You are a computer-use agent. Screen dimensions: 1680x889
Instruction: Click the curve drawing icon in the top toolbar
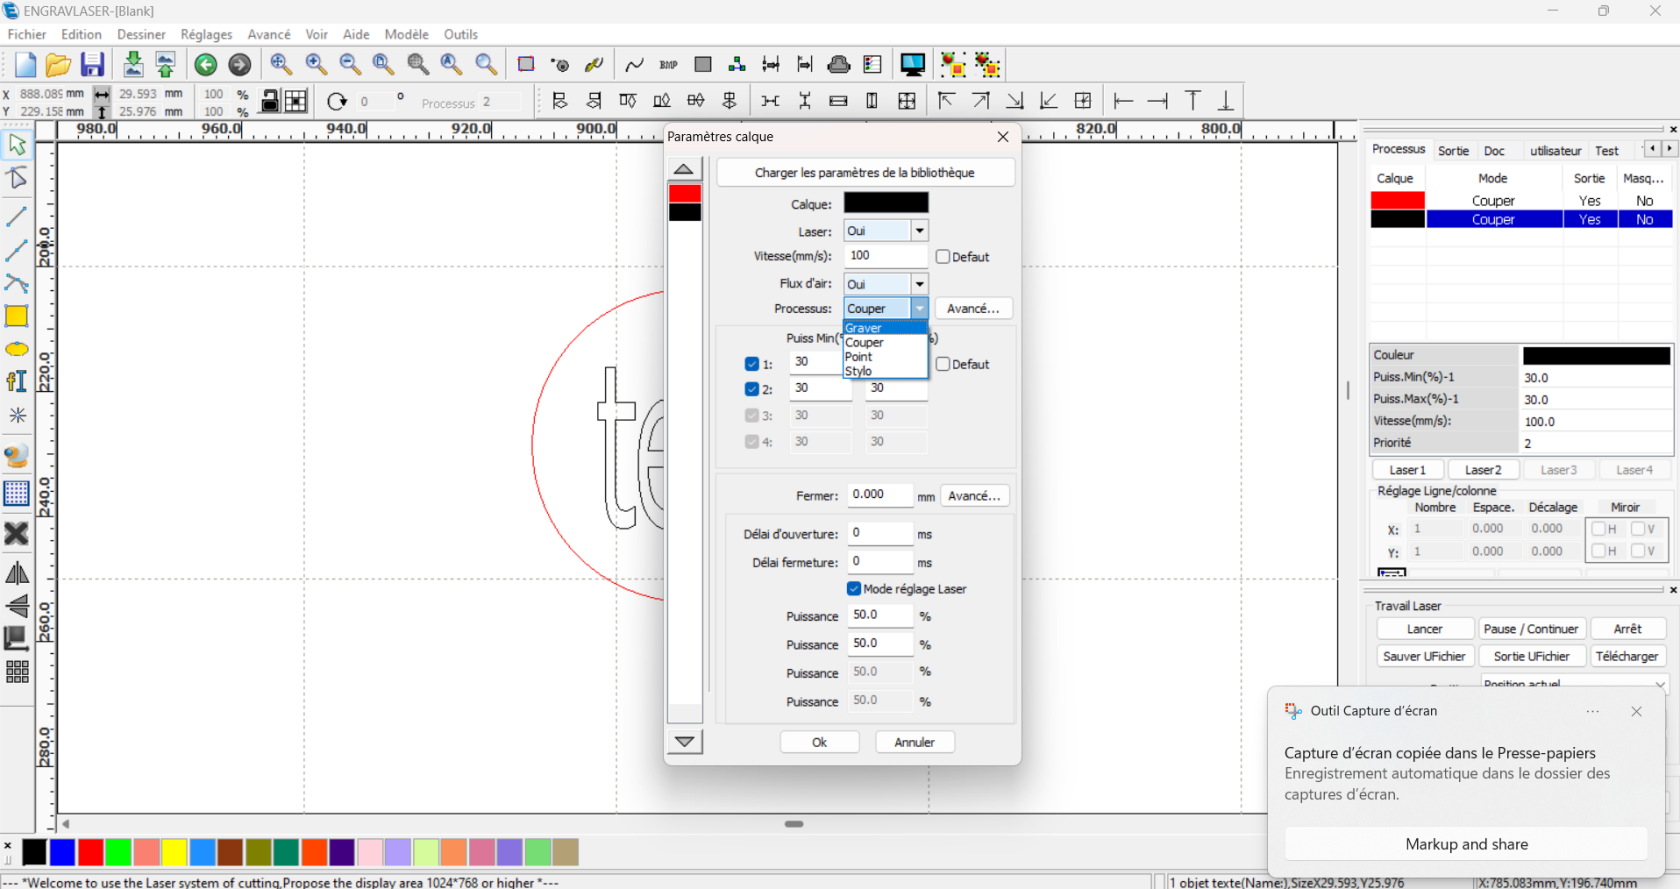coord(634,65)
